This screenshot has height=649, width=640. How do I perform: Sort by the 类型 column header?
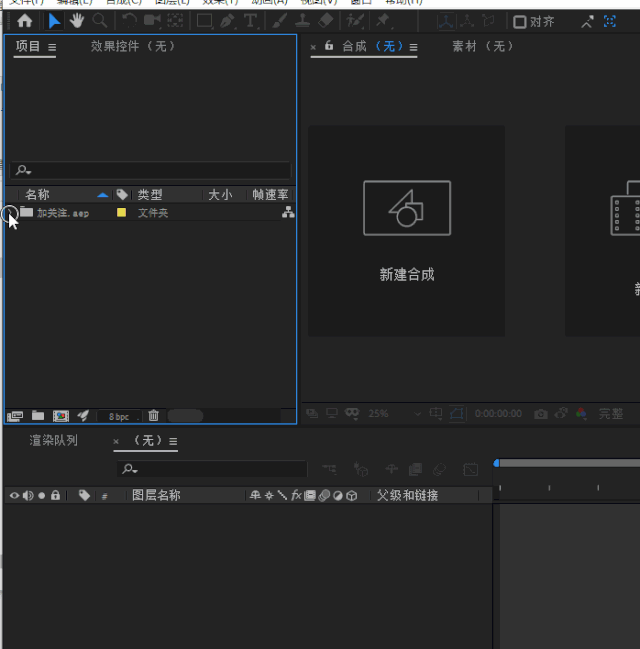[x=150, y=195]
